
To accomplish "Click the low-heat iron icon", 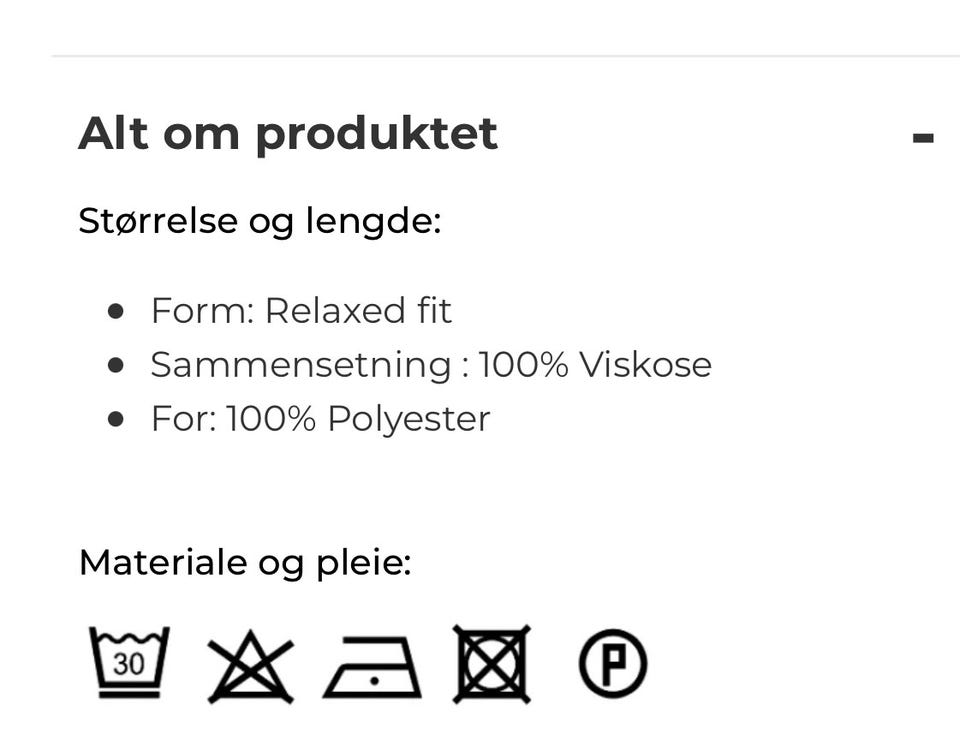I will (x=372, y=667).
